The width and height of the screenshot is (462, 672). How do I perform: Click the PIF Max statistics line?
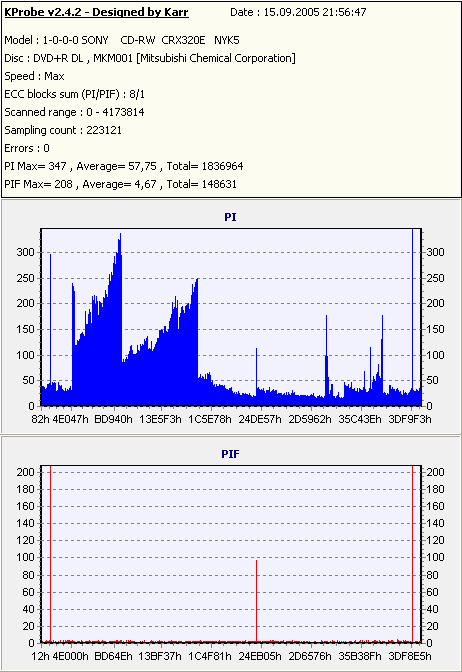point(120,184)
